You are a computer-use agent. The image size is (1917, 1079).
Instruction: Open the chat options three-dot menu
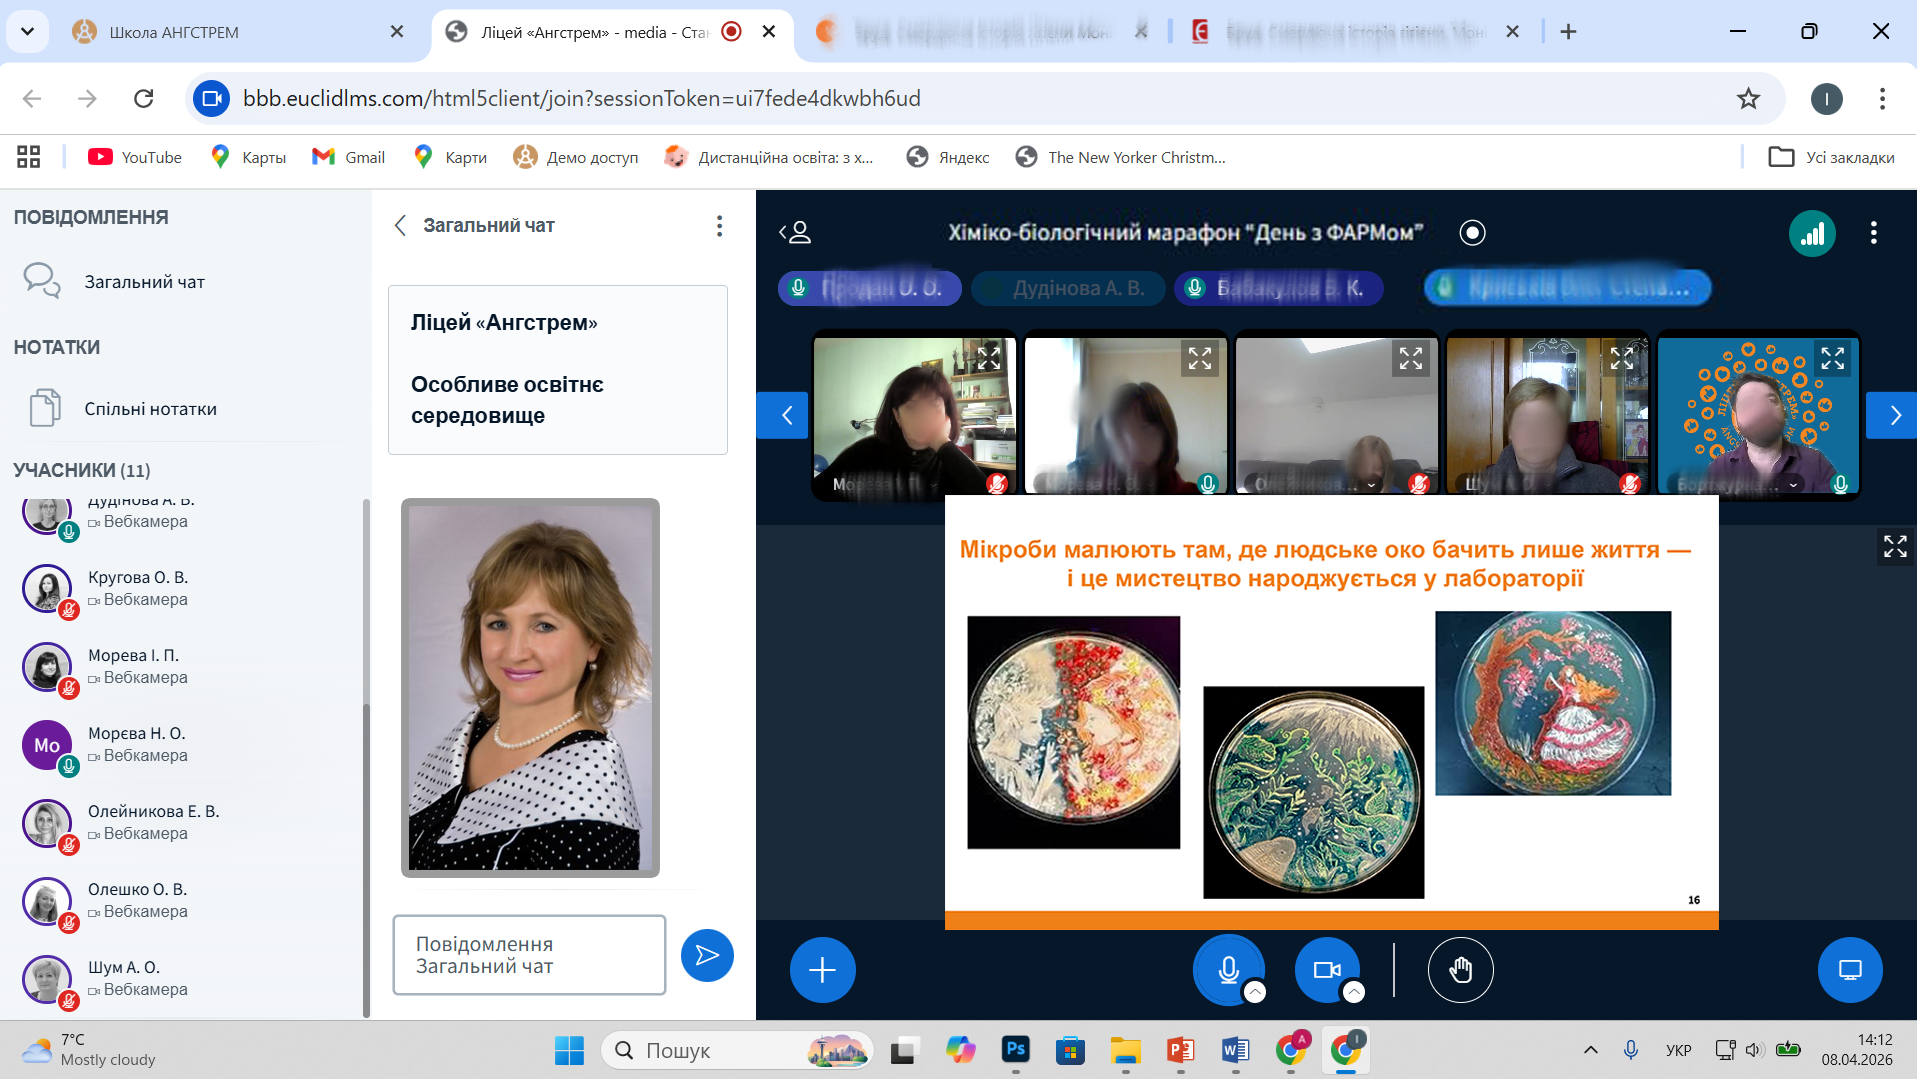(x=719, y=226)
